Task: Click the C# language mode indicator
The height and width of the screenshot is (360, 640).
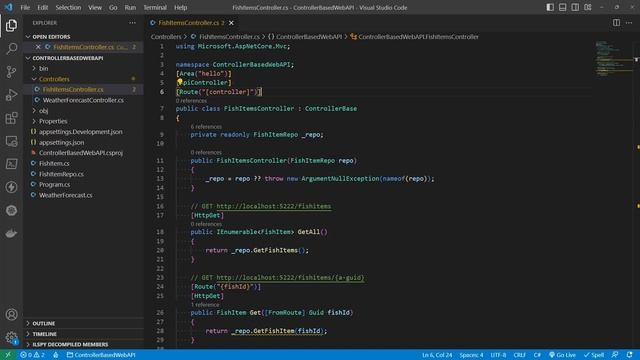Action: (x=537, y=355)
